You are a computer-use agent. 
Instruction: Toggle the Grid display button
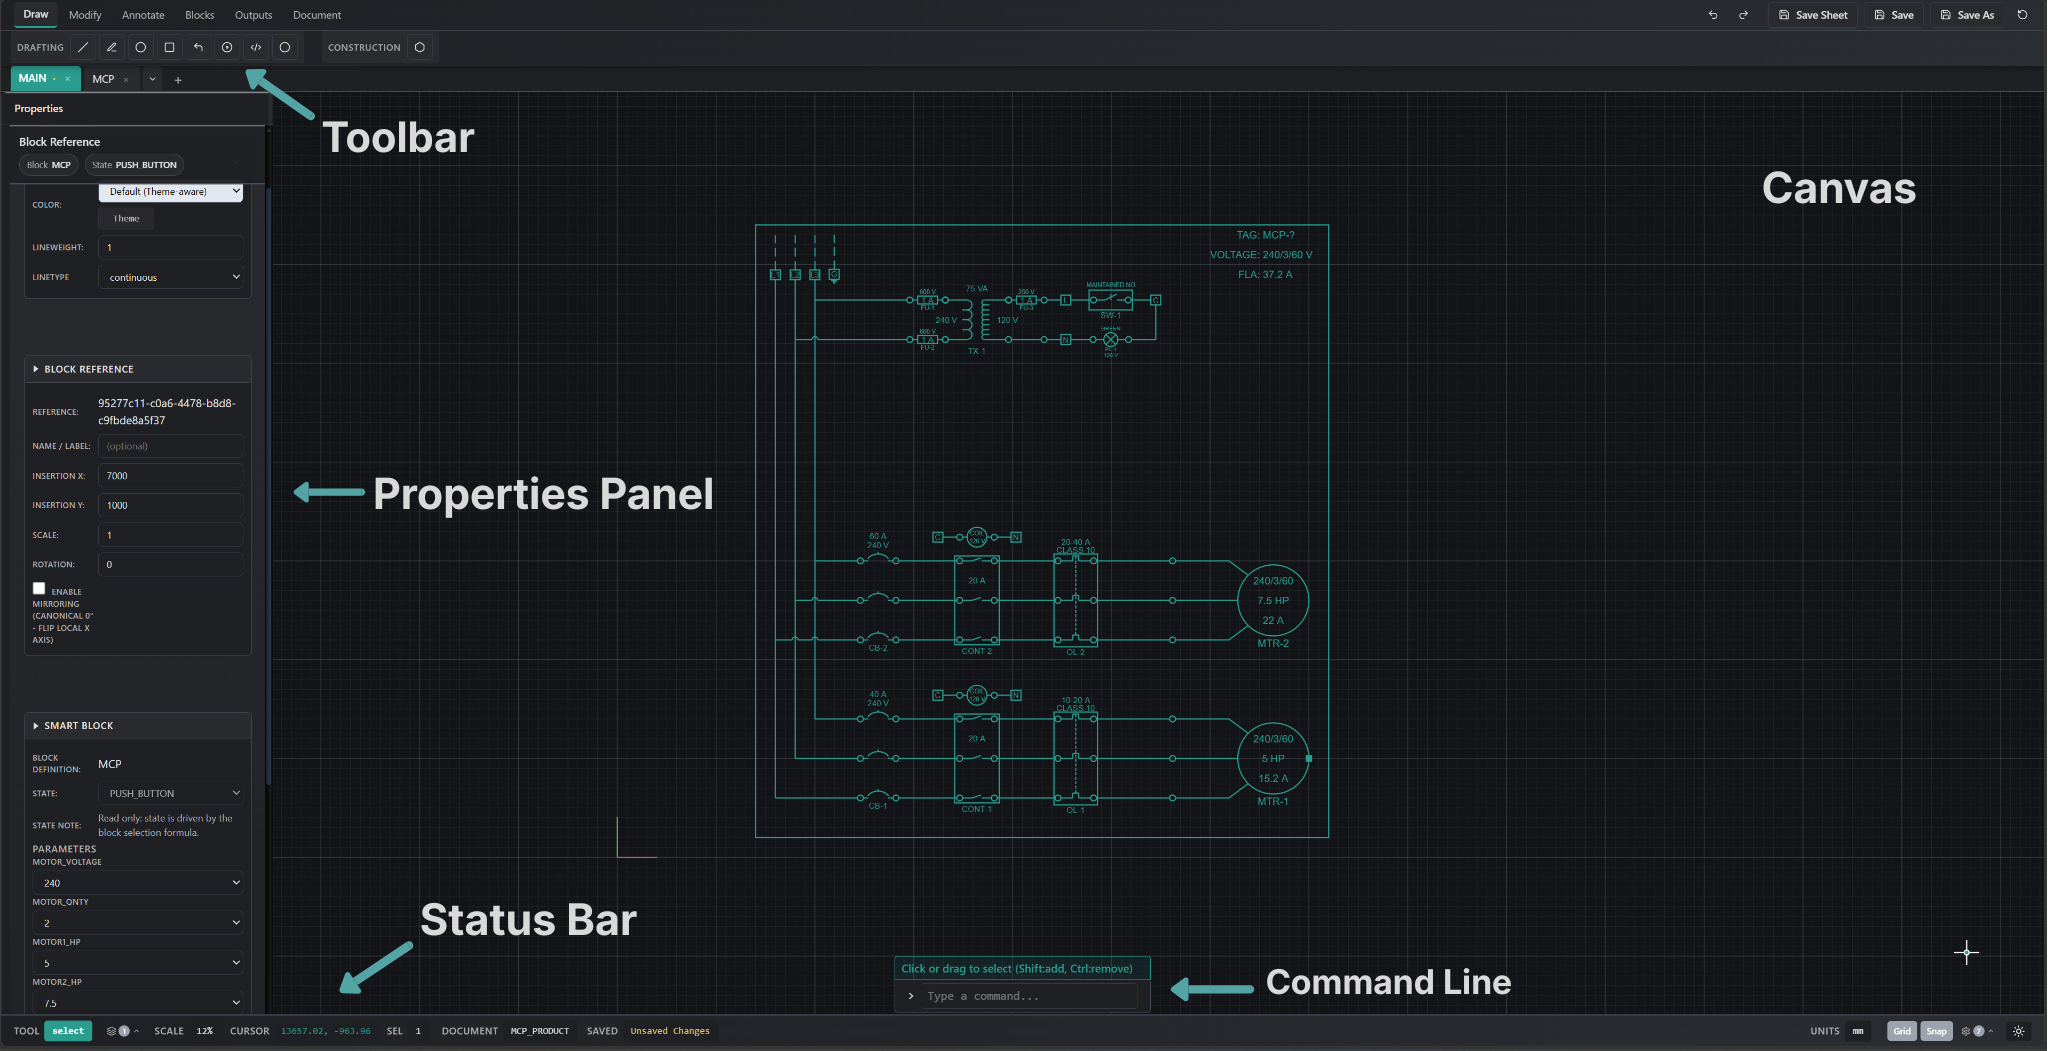(x=1902, y=1031)
